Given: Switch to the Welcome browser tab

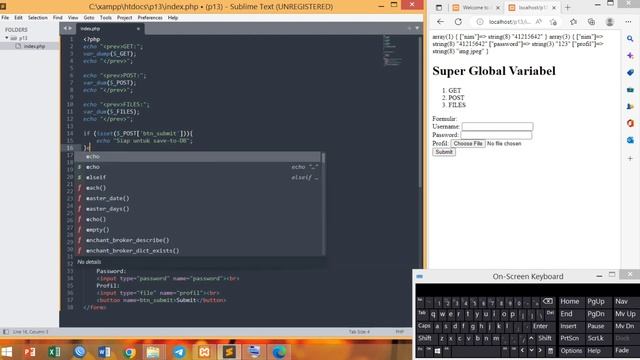Looking at the screenshot, I should [475, 7].
